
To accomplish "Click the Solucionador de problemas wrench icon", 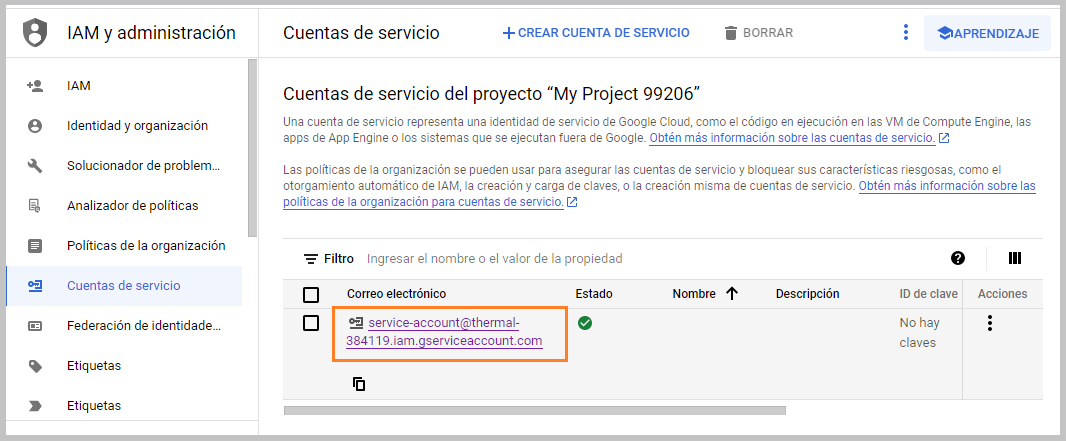I will tap(35, 166).
